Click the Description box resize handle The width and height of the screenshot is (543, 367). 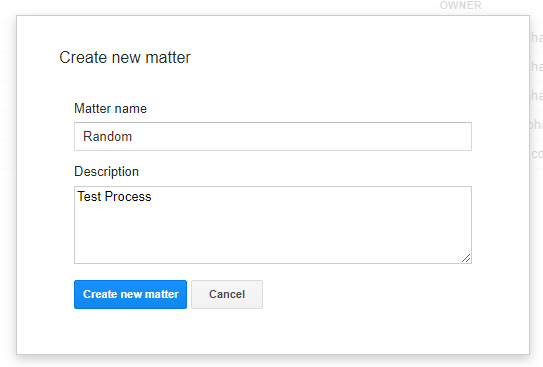pos(466,258)
